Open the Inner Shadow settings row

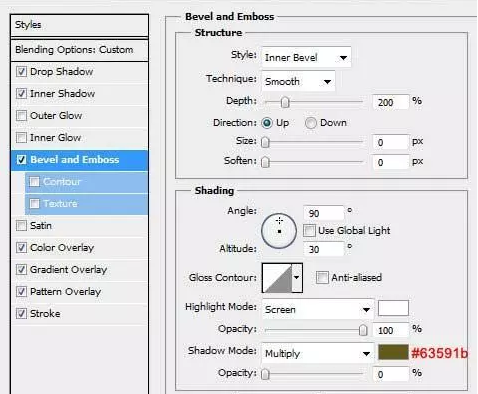click(79, 94)
